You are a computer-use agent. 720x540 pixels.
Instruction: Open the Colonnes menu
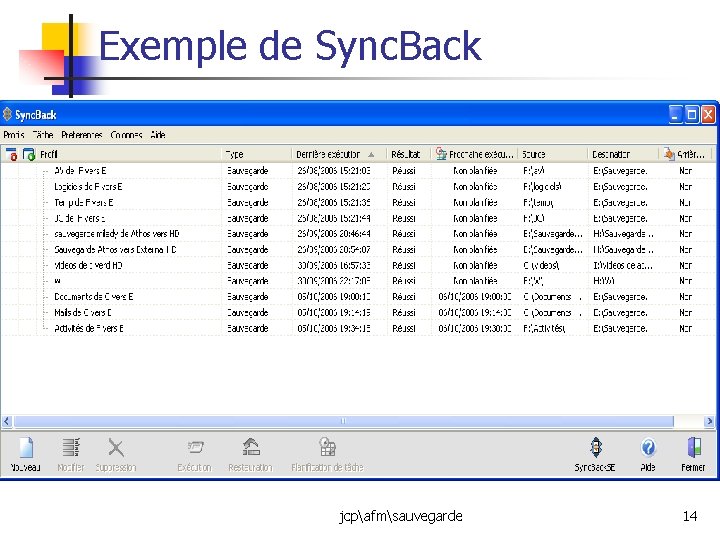126,135
